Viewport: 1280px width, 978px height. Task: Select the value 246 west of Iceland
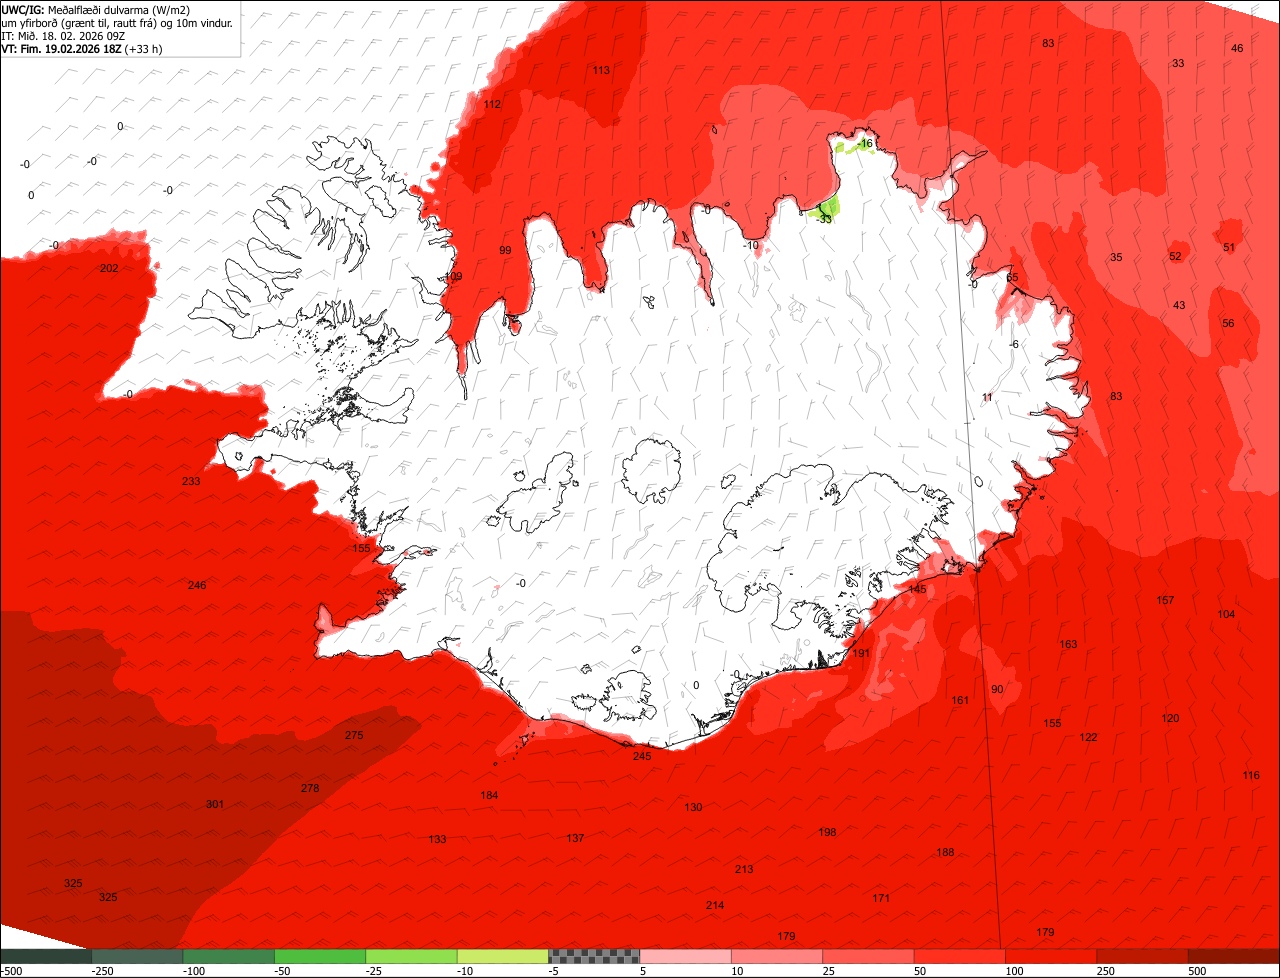pos(197,584)
